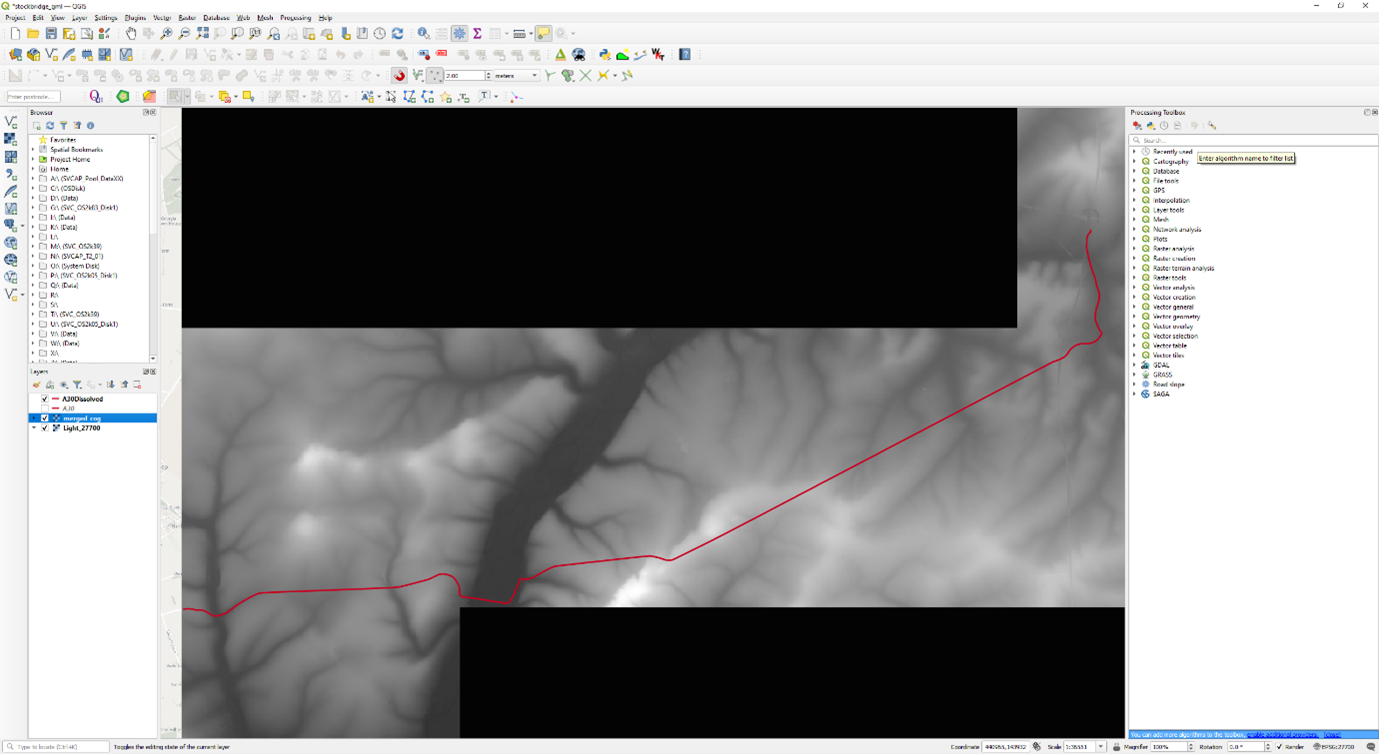Toggle the Render checkbox in status bar
This screenshot has height=754, width=1379.
[x=1280, y=747]
